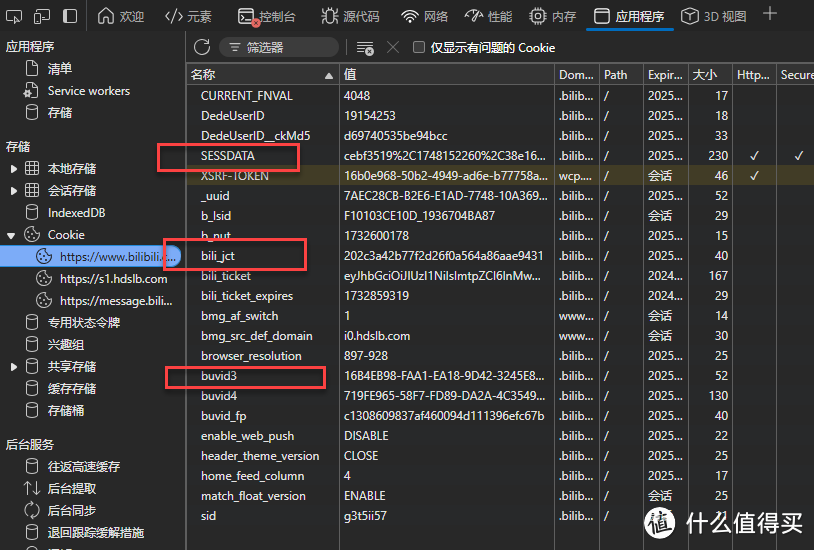Open 清单 (Manifest) in the sidebar
814x550 pixels.
[60, 69]
